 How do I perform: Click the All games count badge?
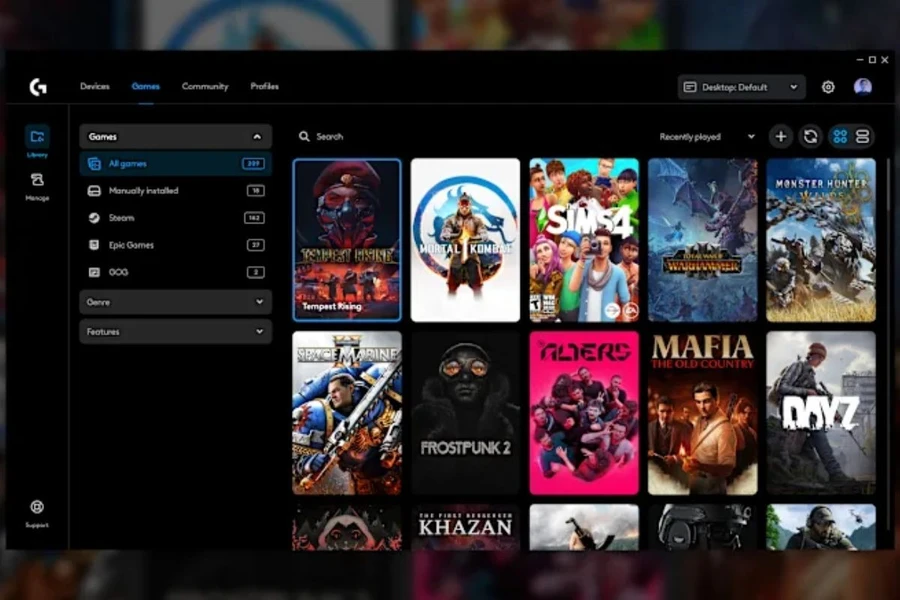point(253,164)
